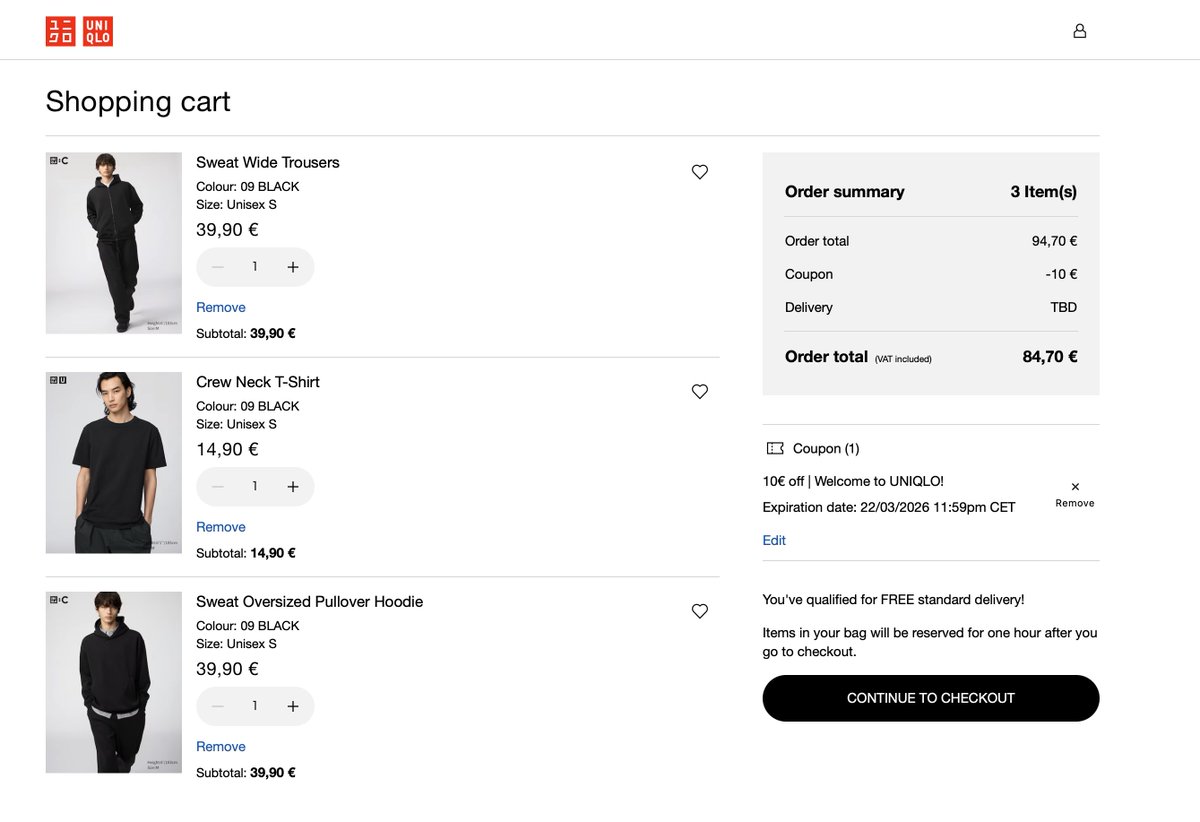Screen dimensions: 1200x822
Task: Decrease Sweat Oversized Pullover Hoodie quantity
Action: pos(217,706)
